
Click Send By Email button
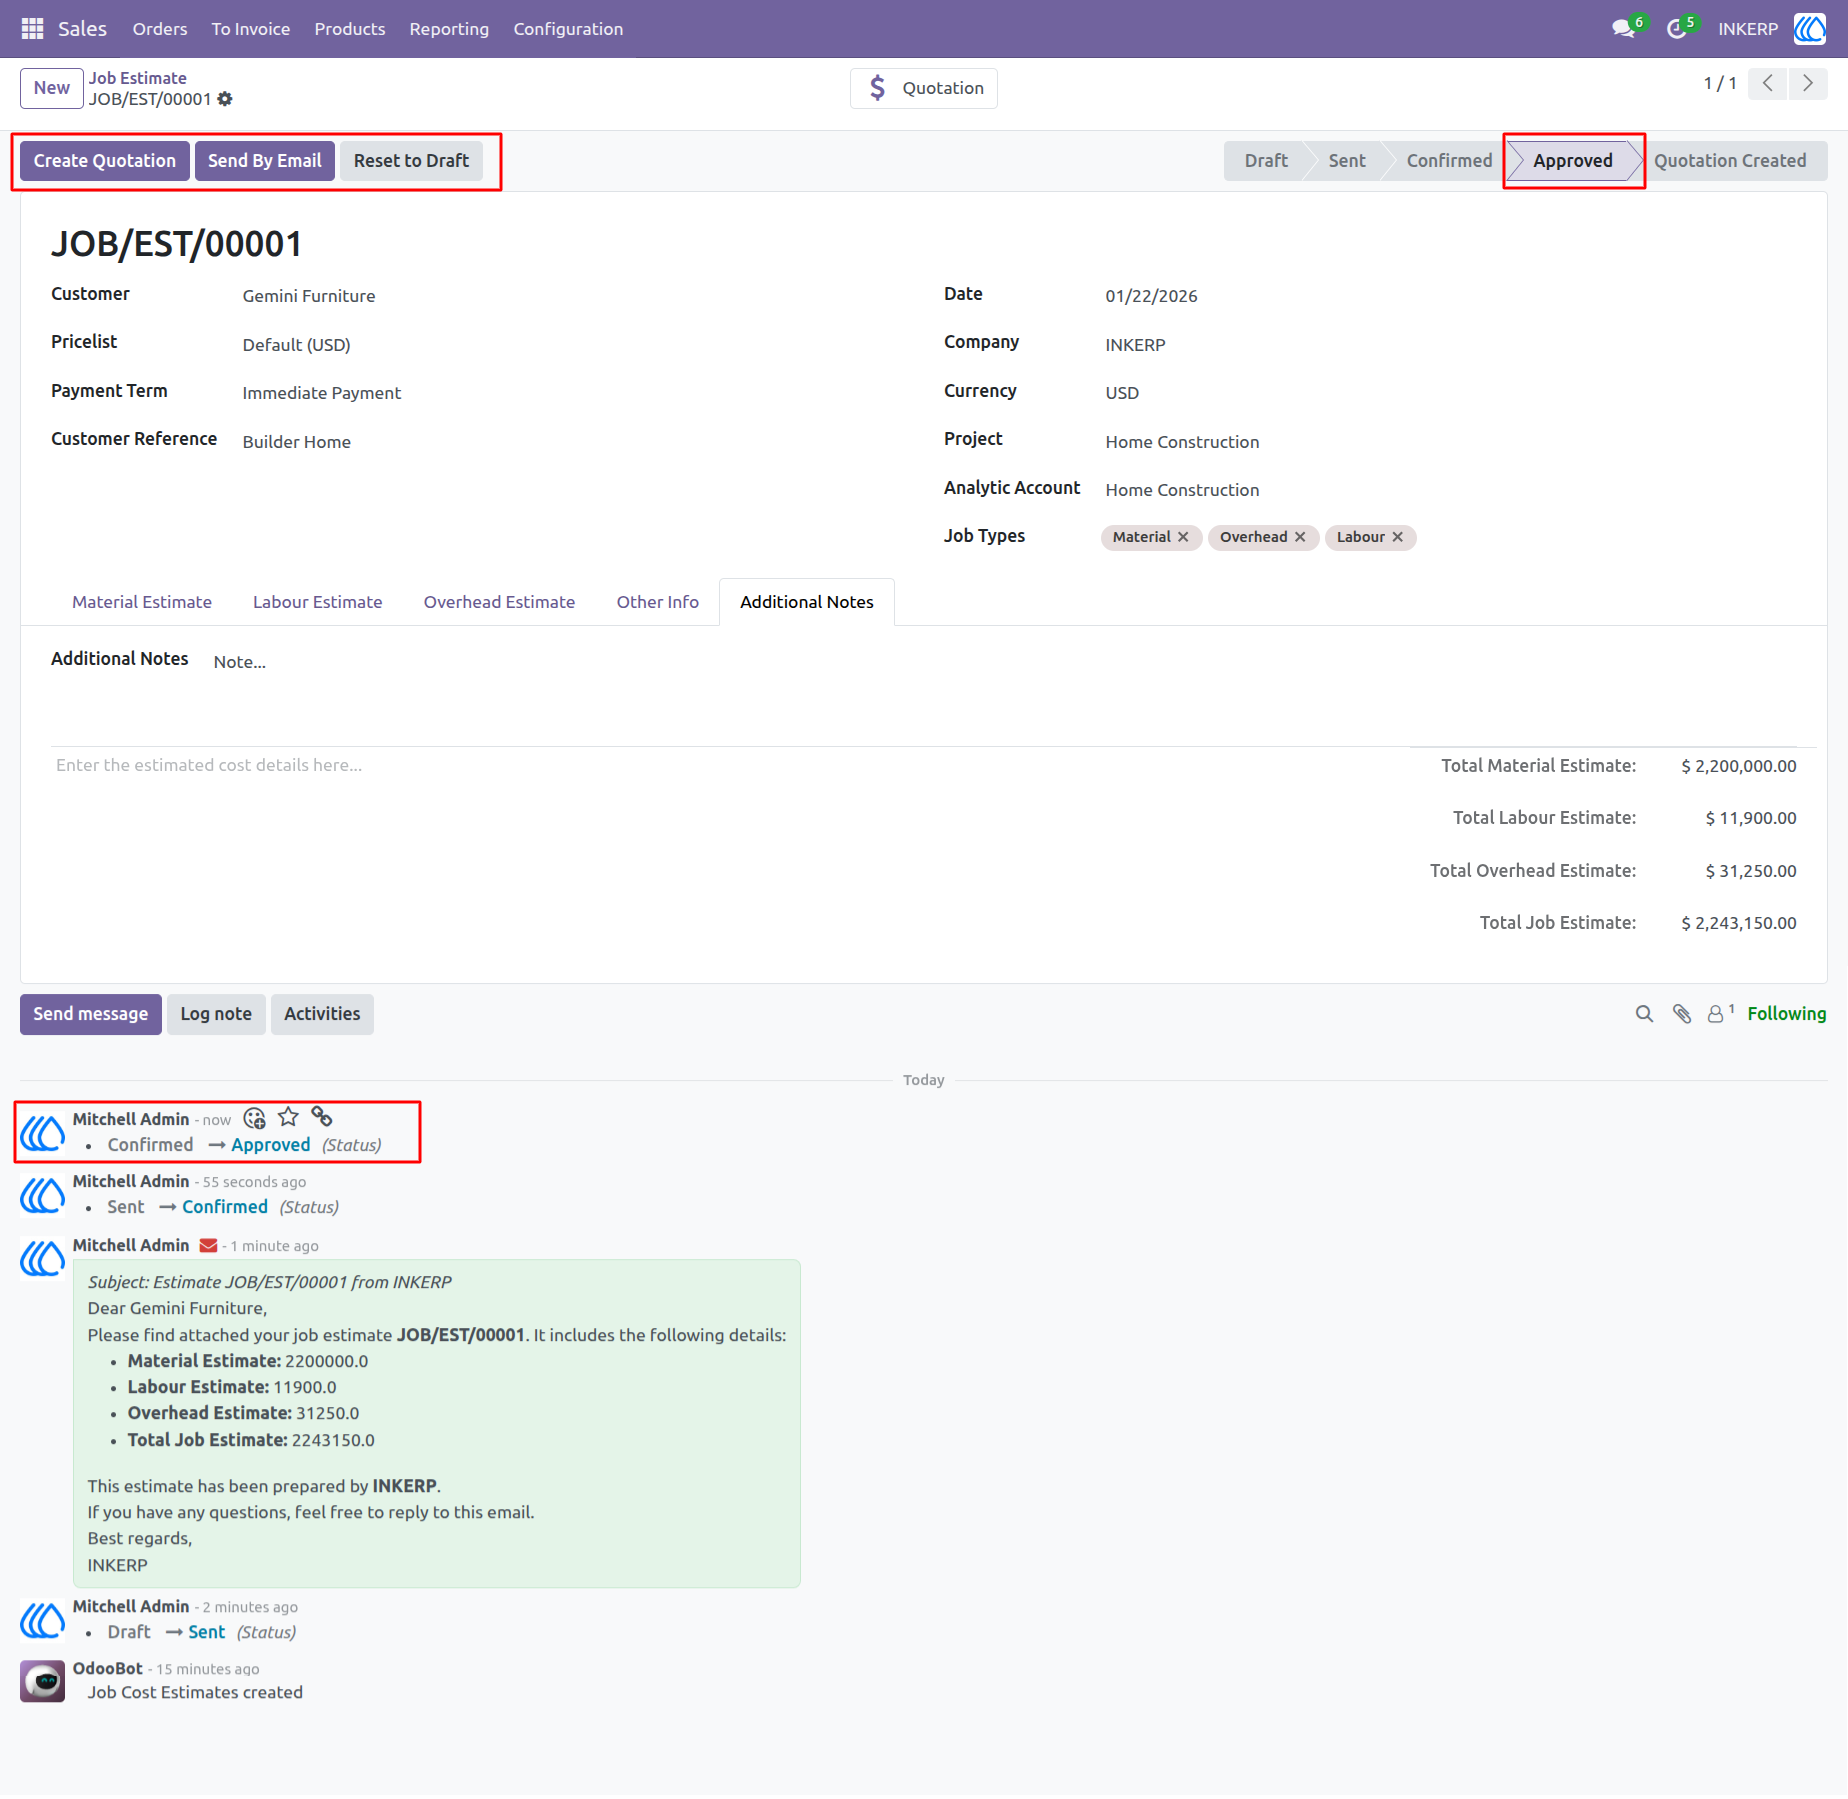[265, 161]
